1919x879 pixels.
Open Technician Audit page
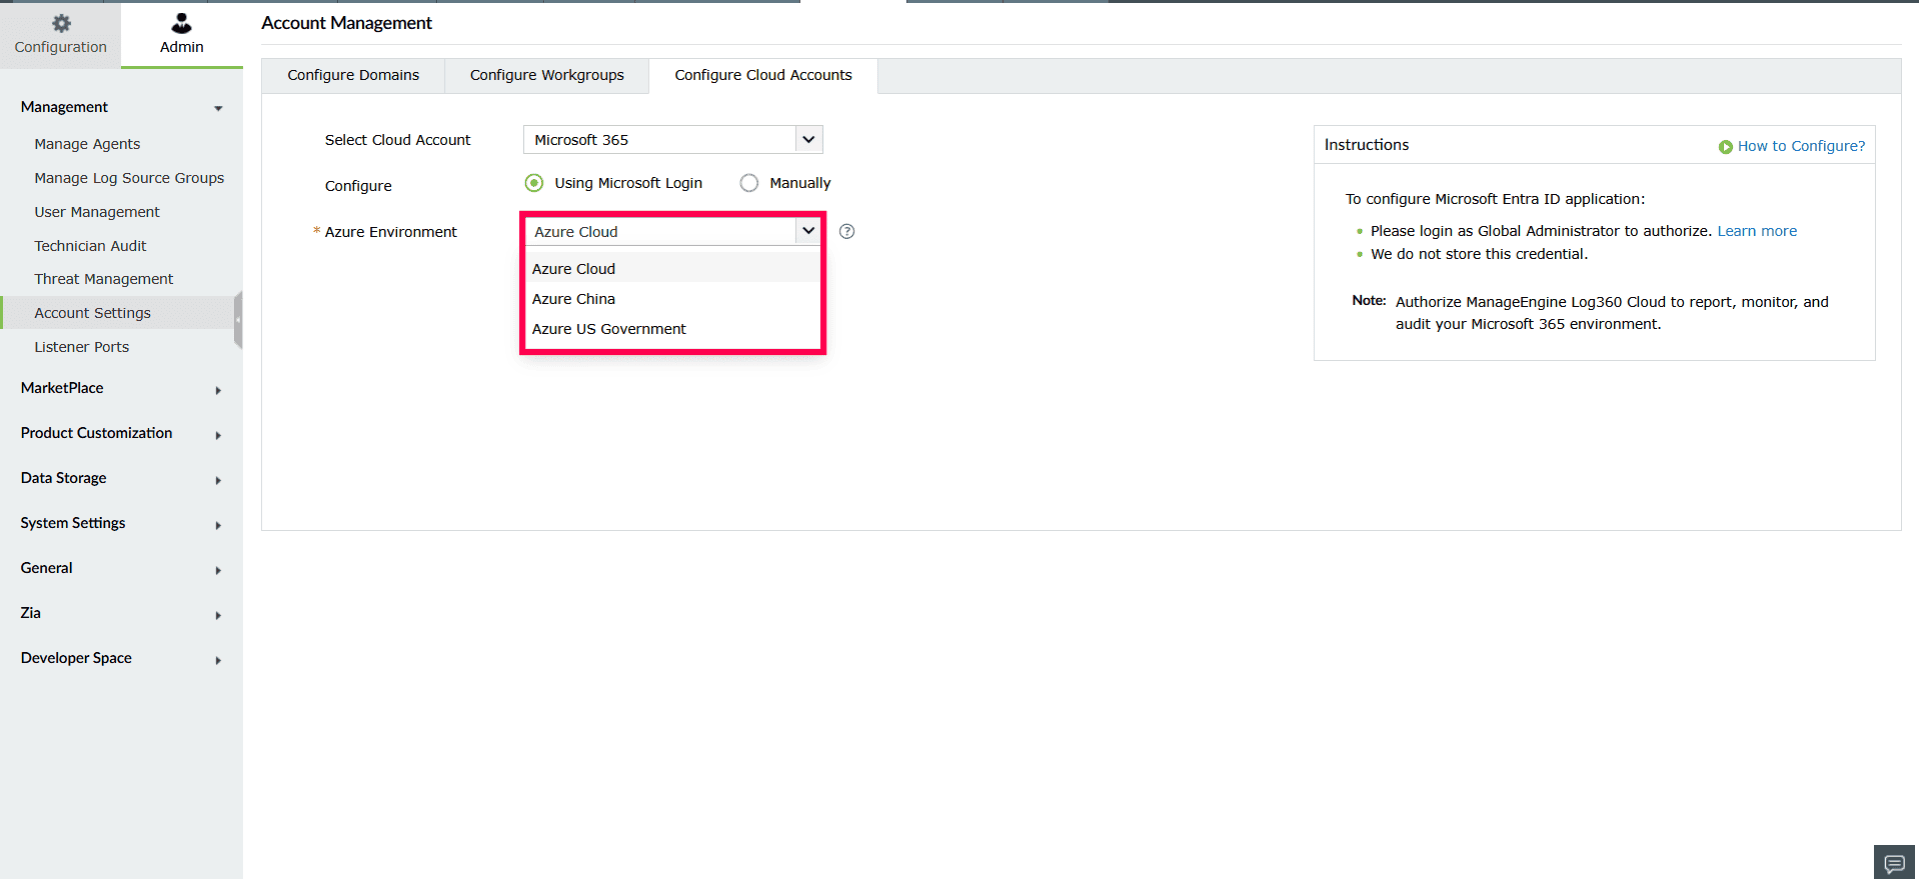coord(90,246)
